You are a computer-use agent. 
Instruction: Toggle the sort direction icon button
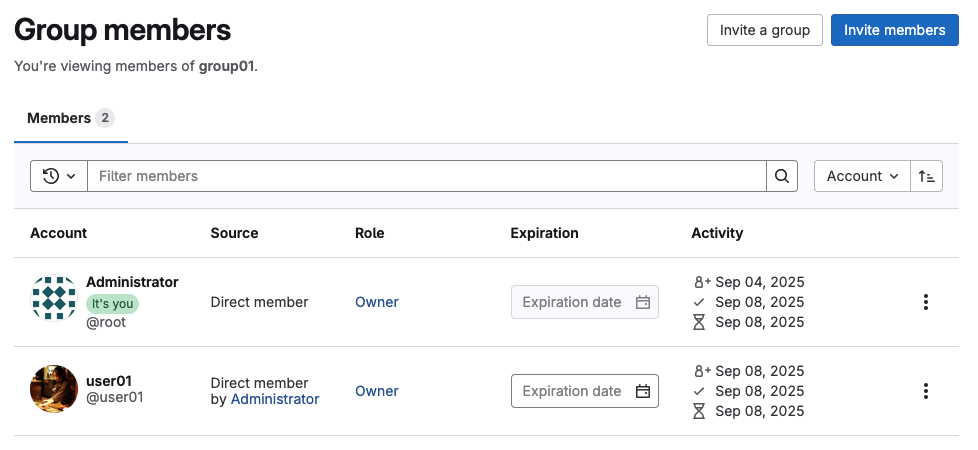[x=926, y=176]
